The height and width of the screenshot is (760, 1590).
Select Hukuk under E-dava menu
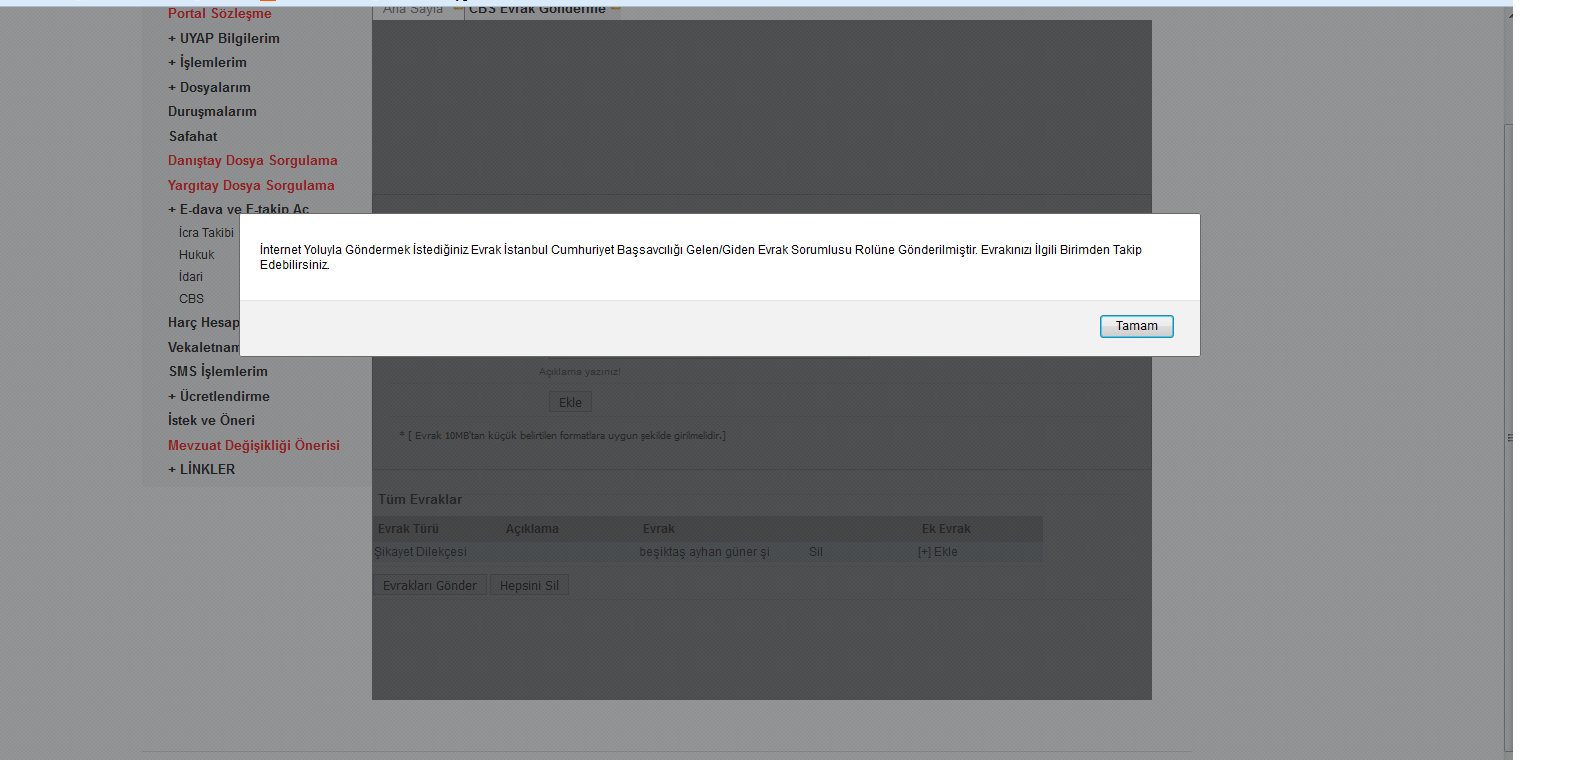[196, 255]
